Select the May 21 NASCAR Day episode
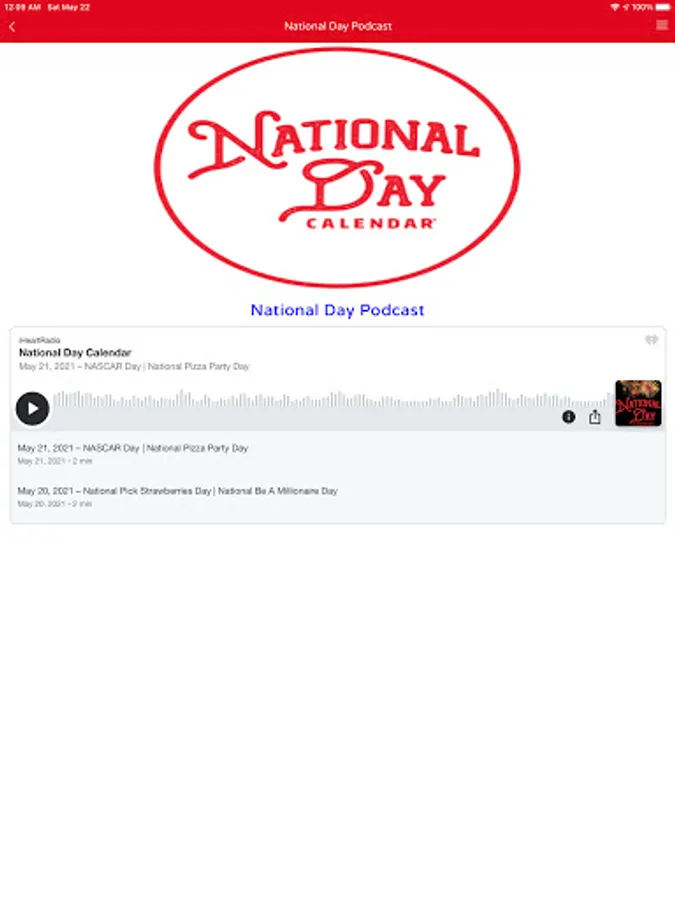The image size is (675, 900). coord(338,453)
